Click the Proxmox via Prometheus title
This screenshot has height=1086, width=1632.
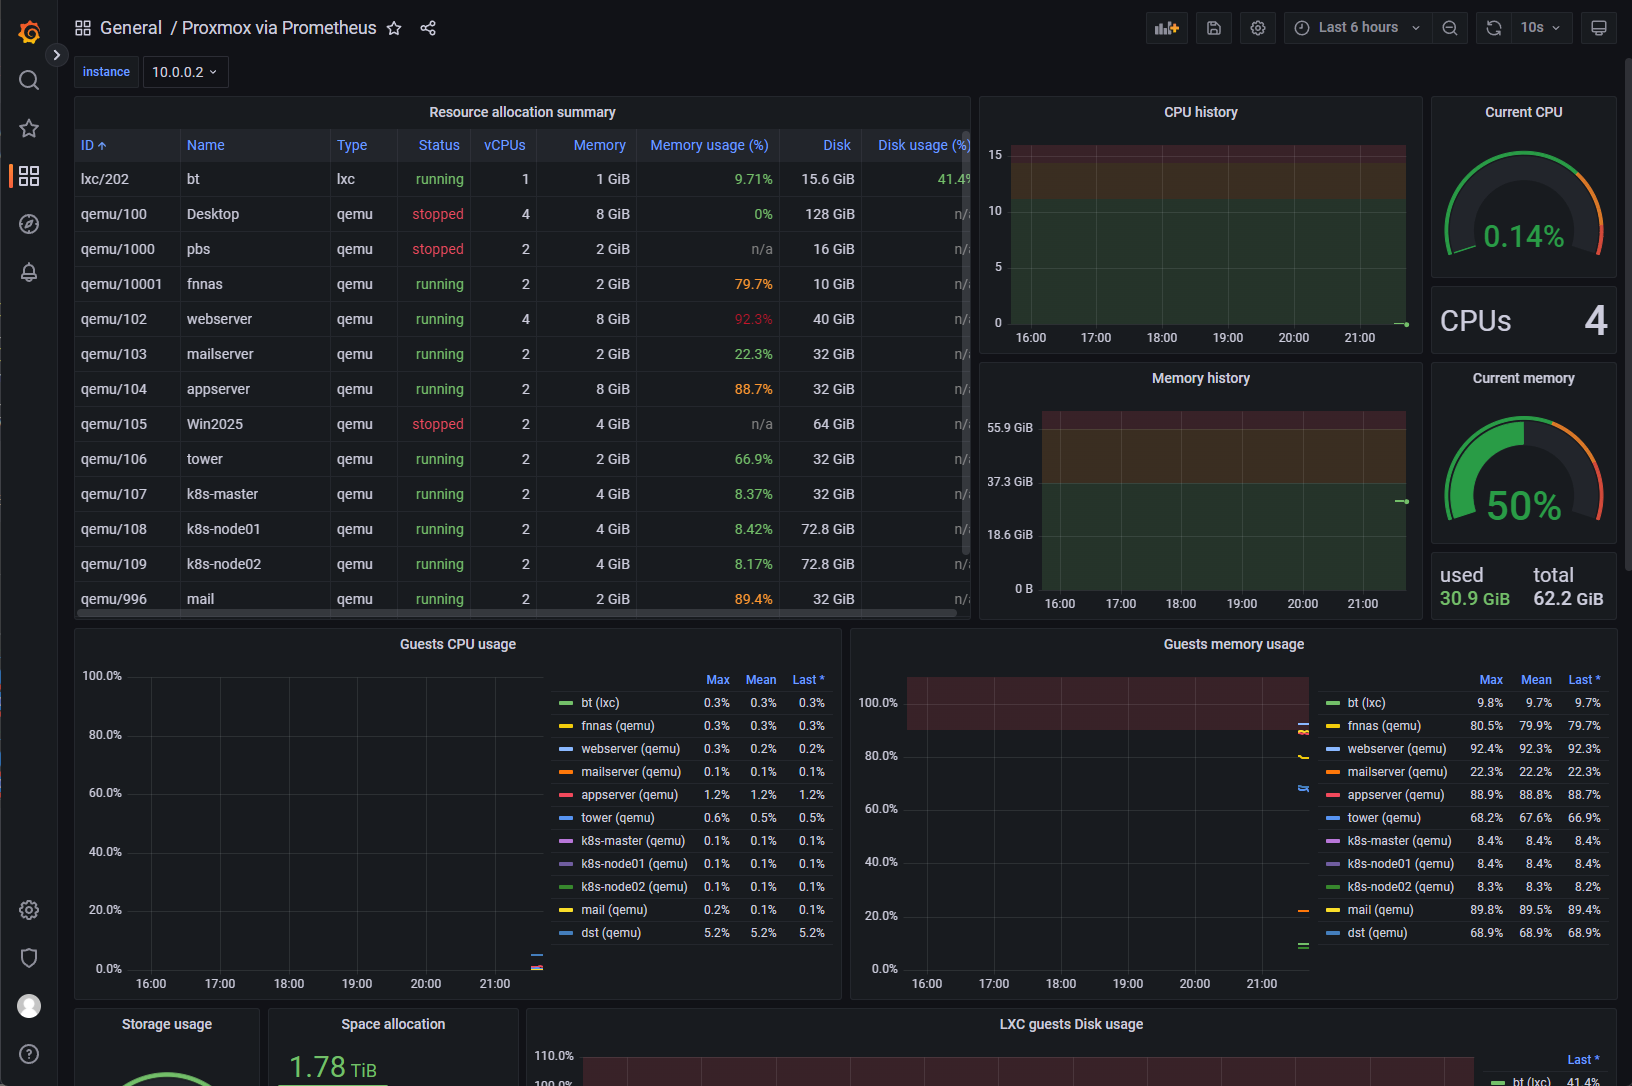tap(279, 28)
